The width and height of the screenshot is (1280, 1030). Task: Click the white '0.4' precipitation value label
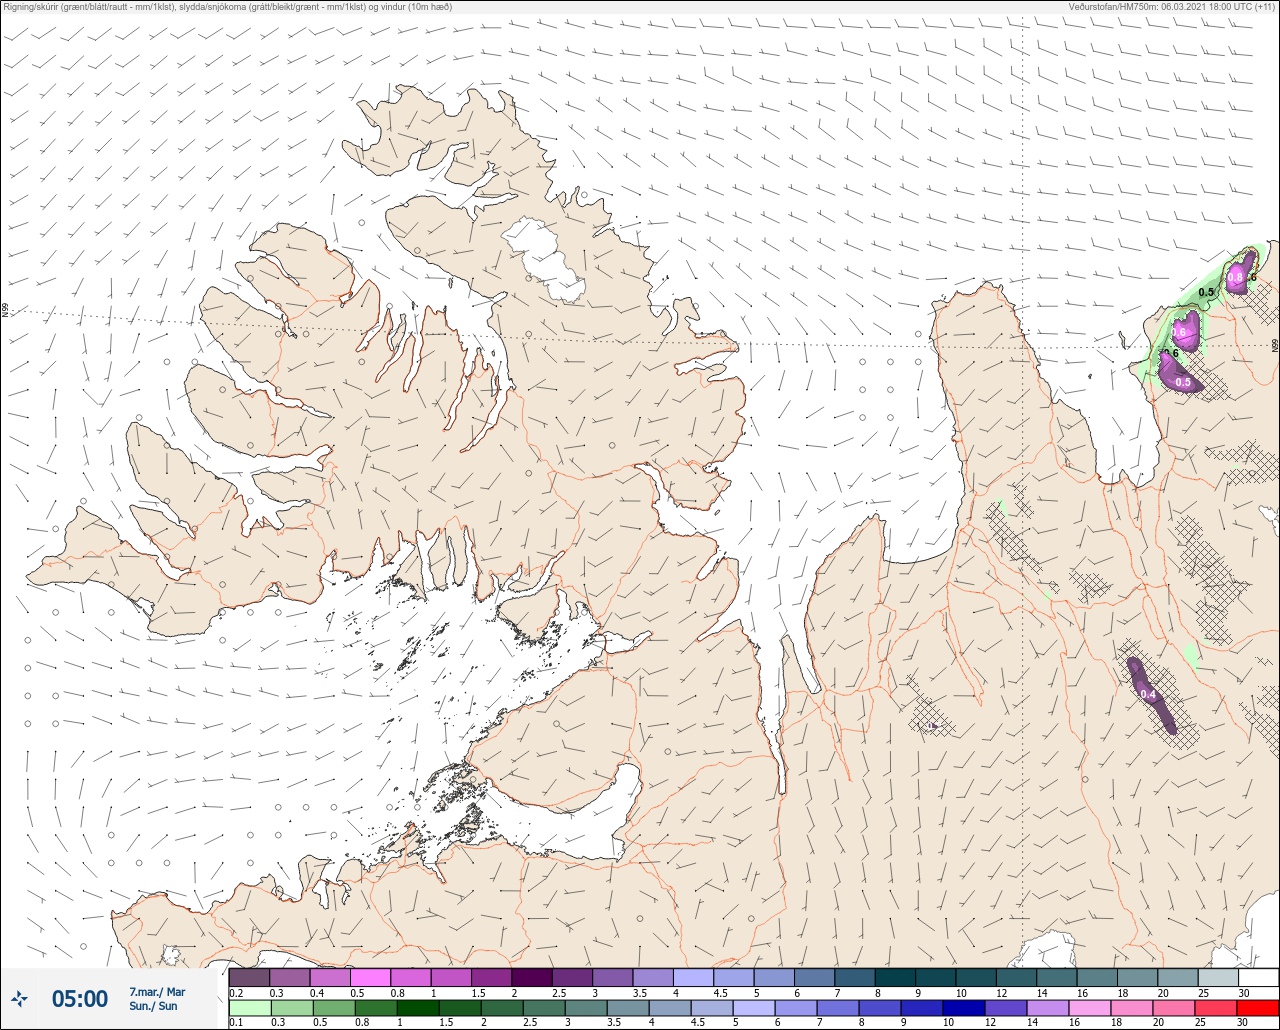point(1148,695)
